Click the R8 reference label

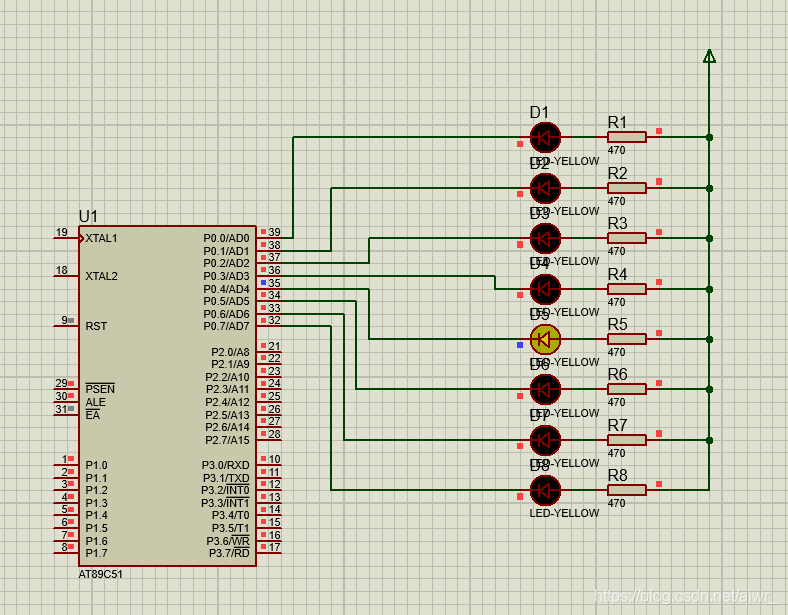point(618,475)
